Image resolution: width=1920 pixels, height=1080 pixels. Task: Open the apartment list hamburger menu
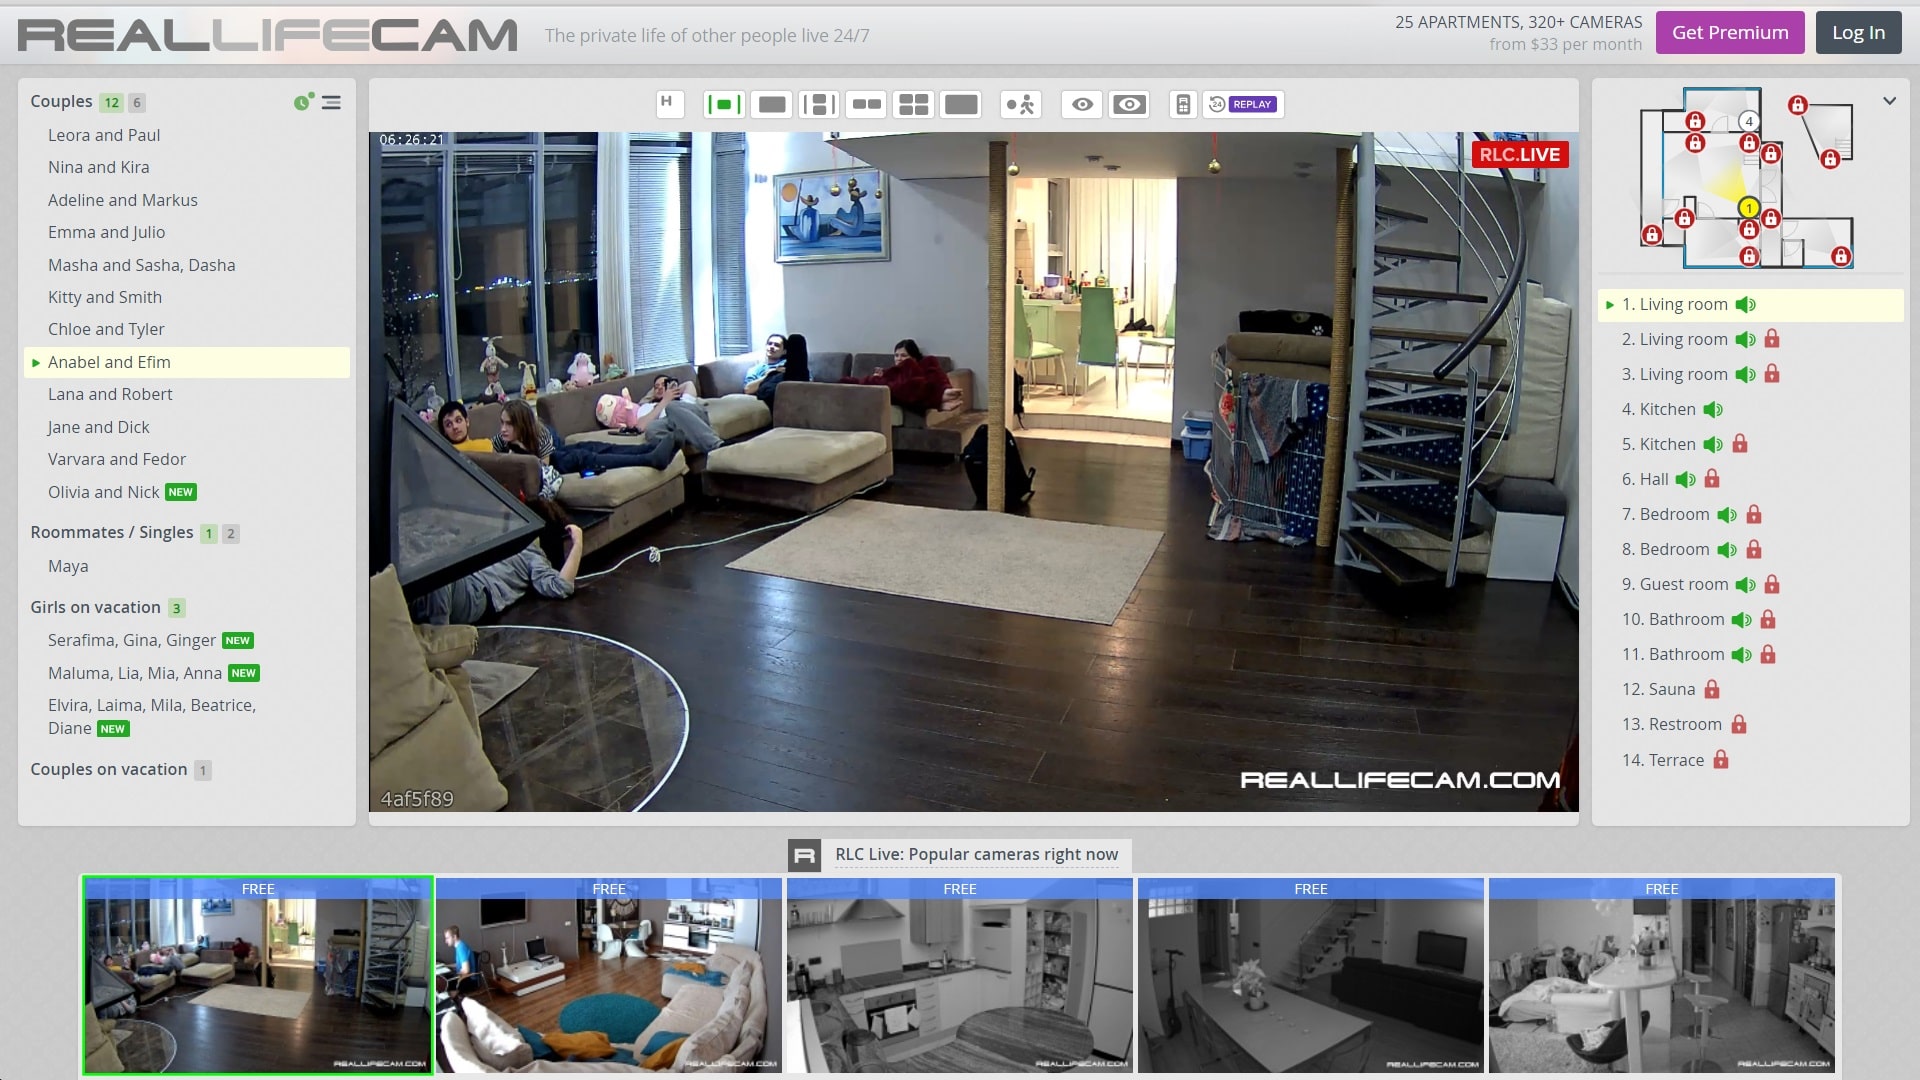click(331, 102)
